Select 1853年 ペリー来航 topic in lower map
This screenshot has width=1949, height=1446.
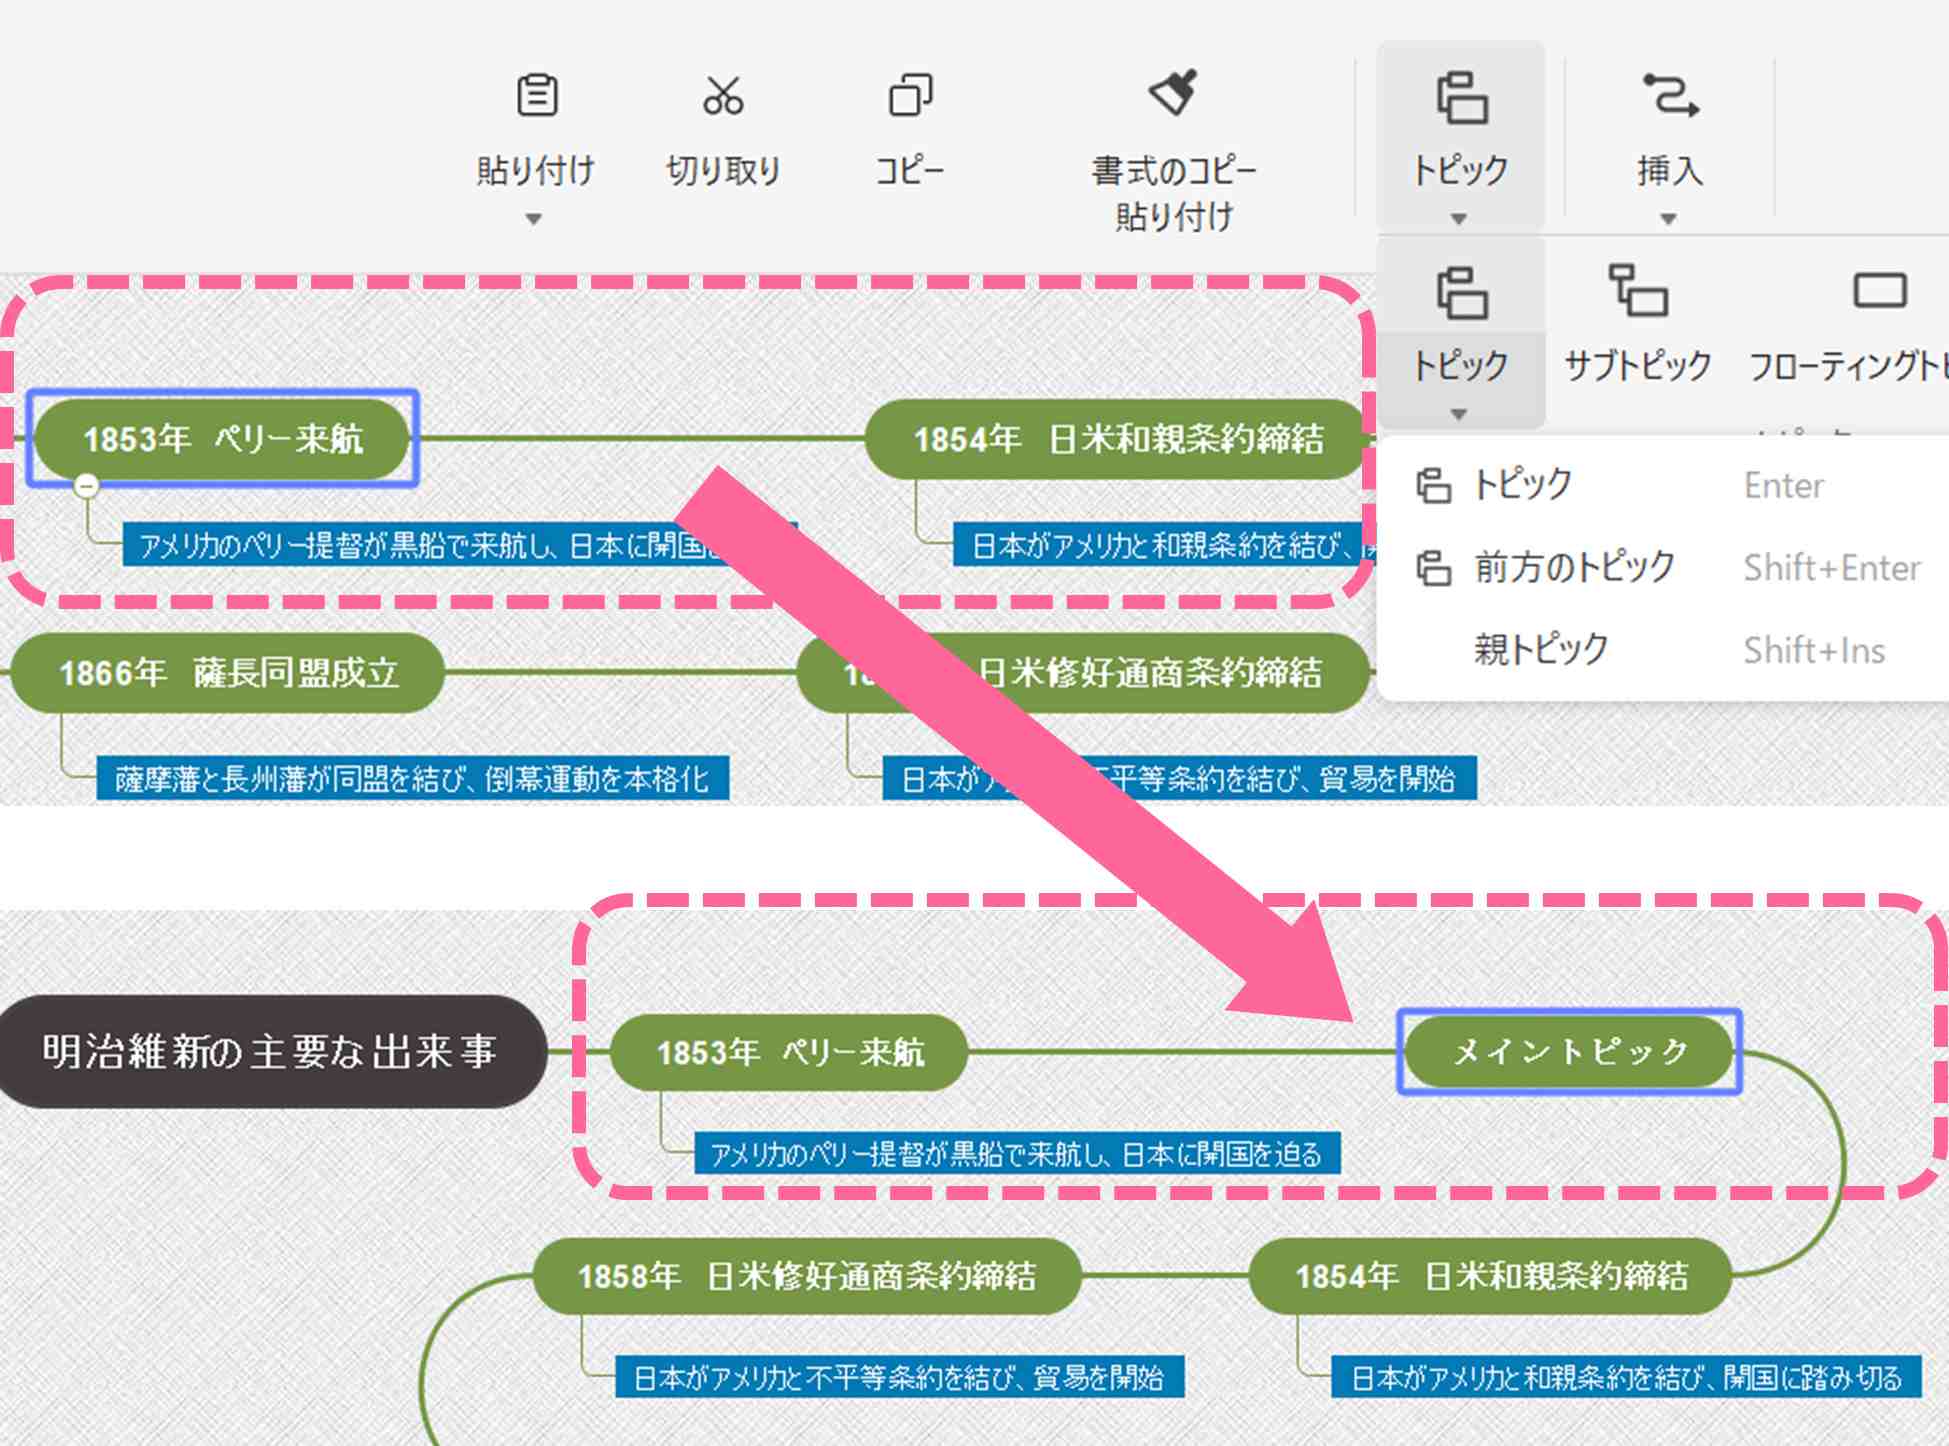[x=789, y=1052]
